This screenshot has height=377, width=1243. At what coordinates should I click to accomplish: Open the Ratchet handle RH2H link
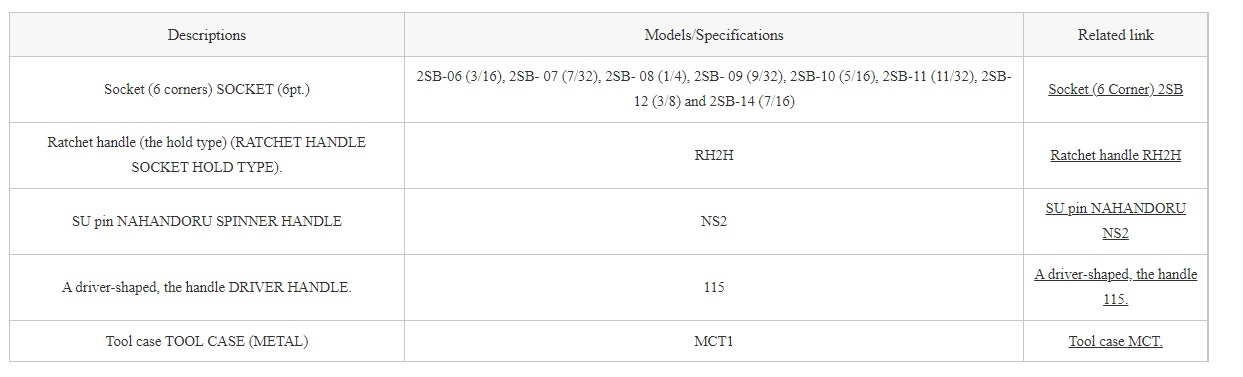click(1115, 155)
